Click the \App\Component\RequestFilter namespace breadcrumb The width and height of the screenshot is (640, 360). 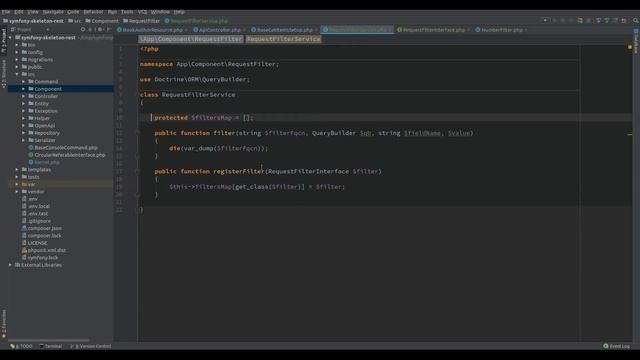191,39
